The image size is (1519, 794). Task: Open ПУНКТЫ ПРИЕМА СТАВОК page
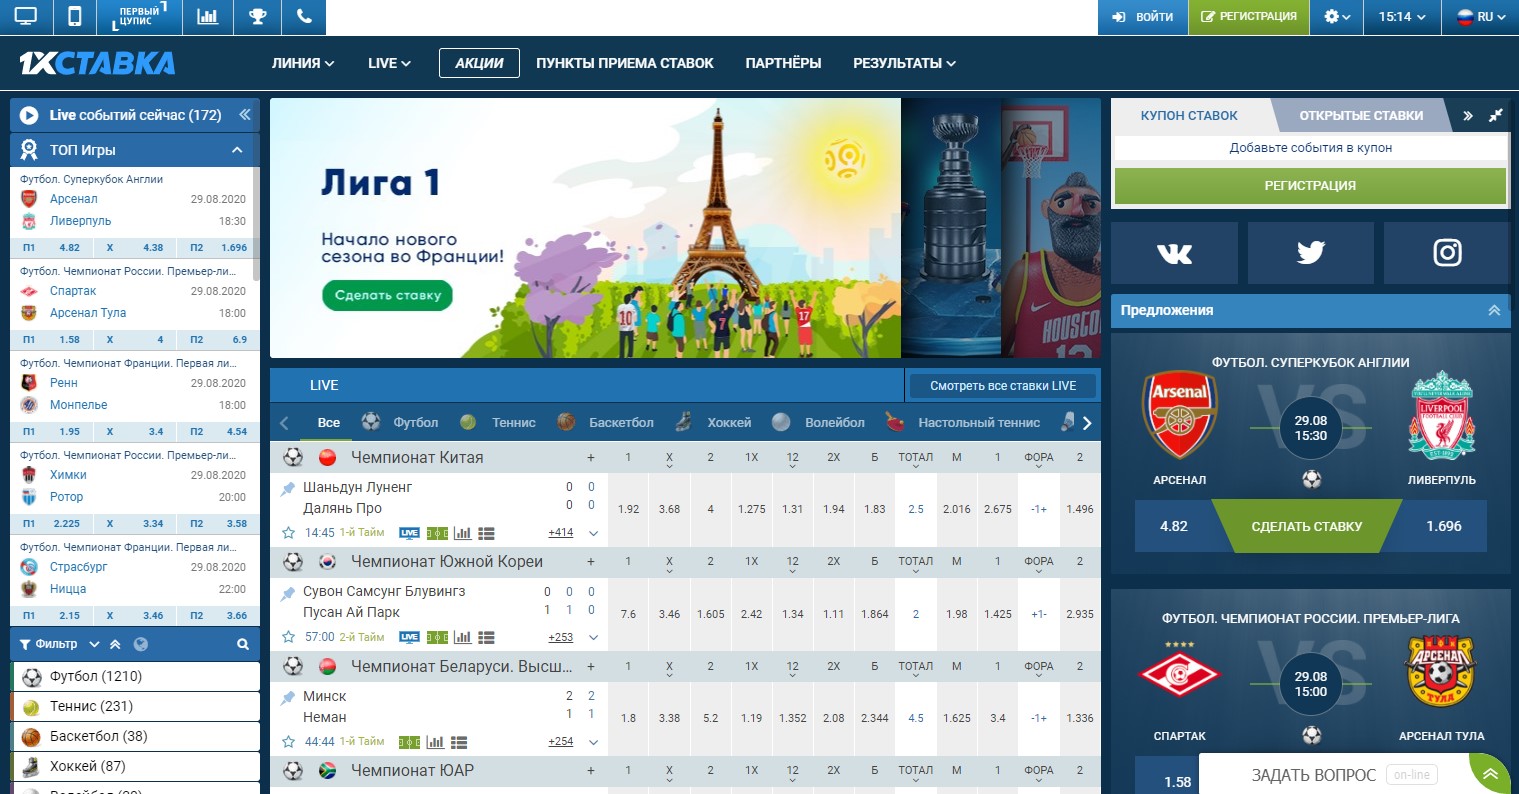click(625, 63)
